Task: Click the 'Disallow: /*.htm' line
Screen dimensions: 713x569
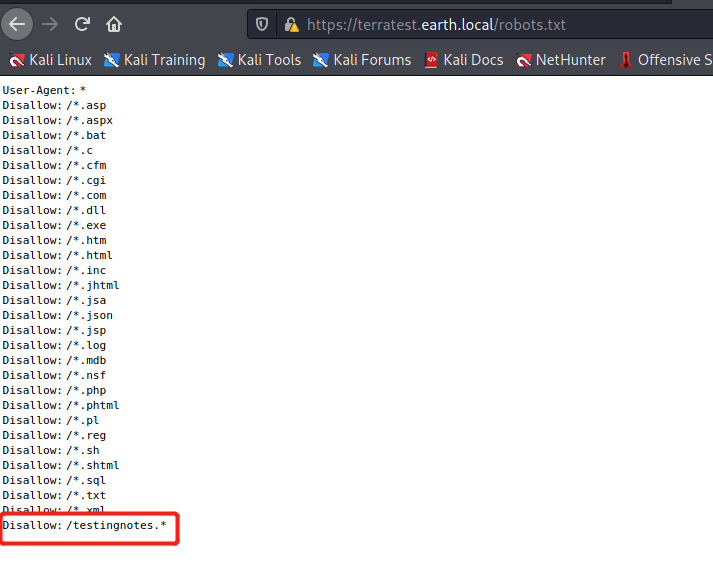Action: point(54,241)
